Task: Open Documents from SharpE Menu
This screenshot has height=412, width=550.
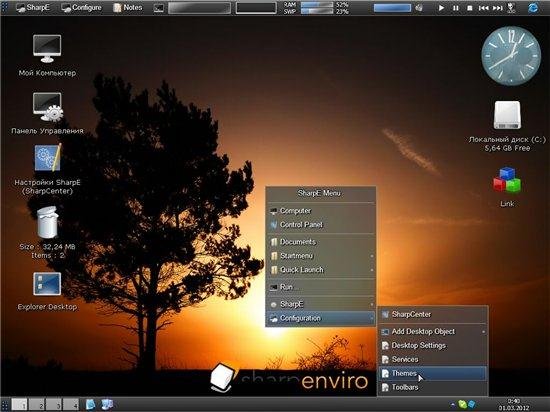Action: tap(321, 242)
